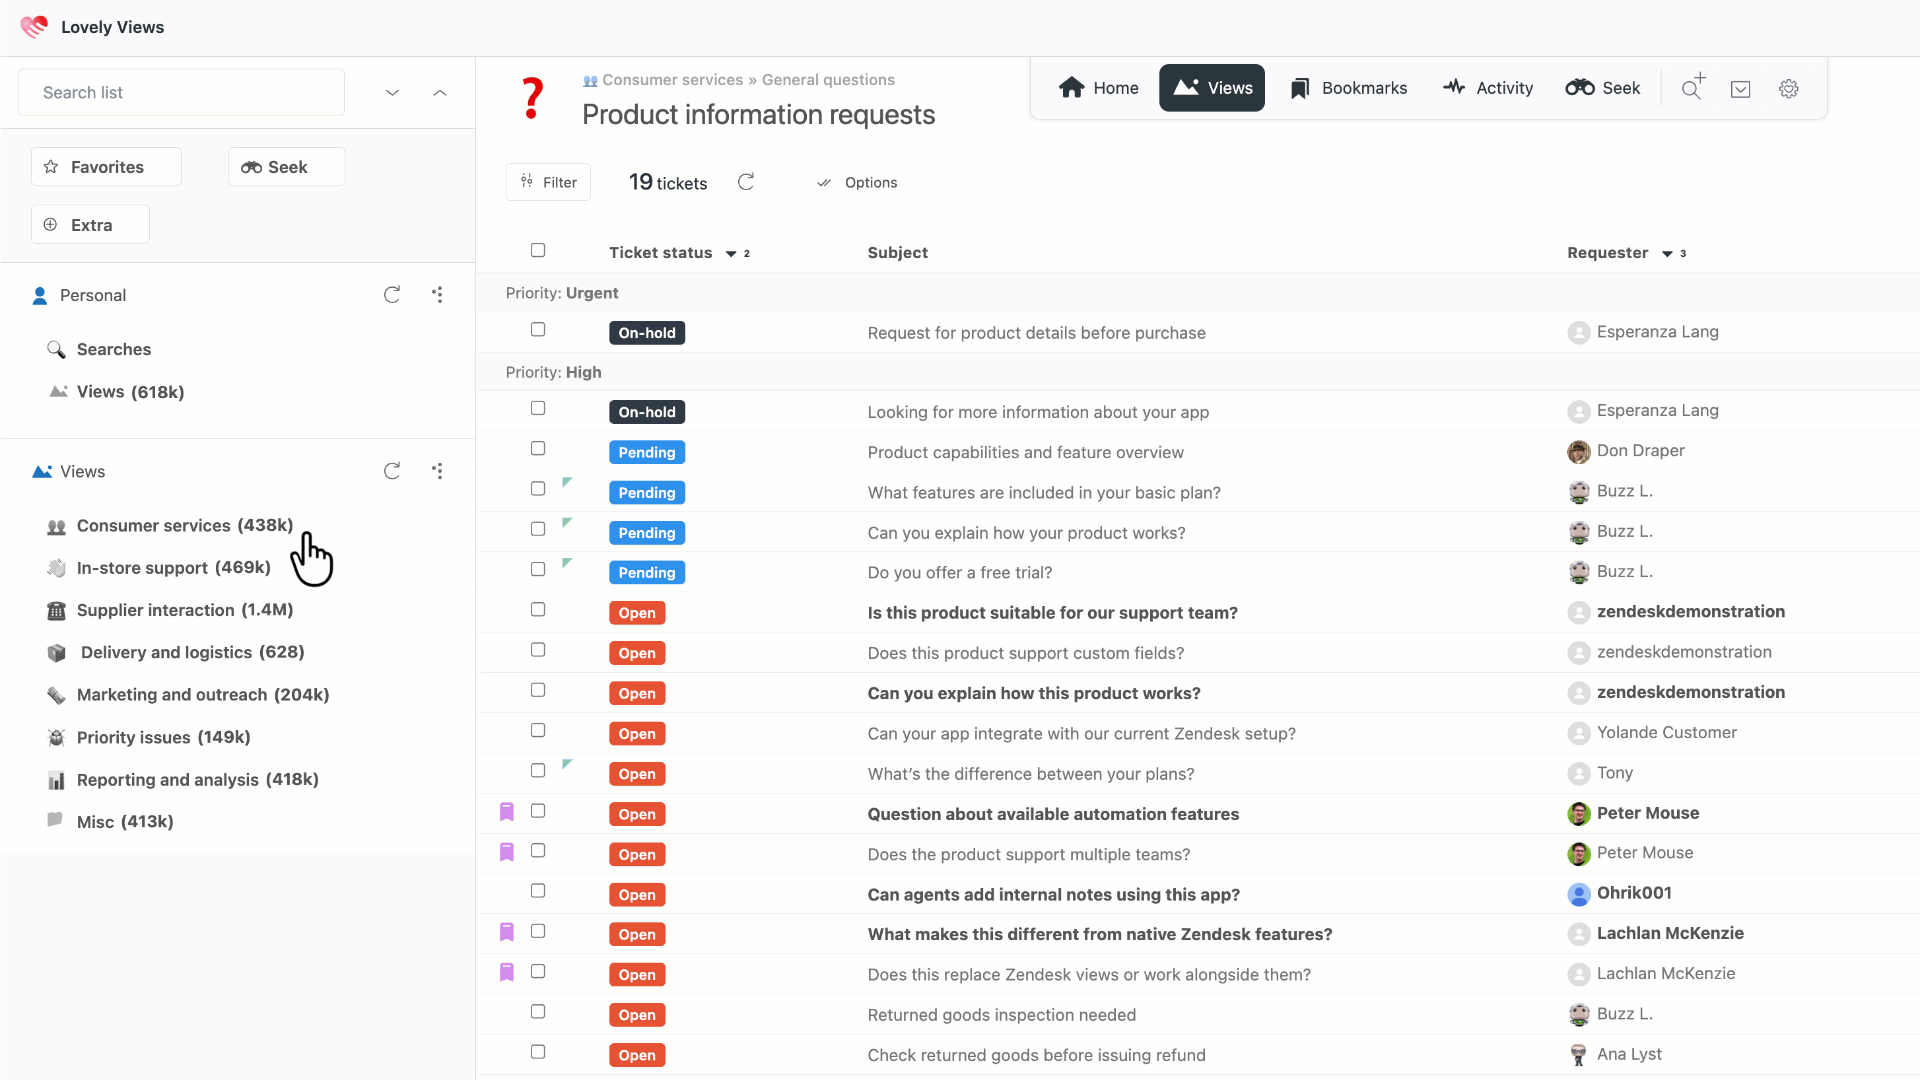Open the settings gear icon
Viewport: 1920px width, 1080px height.
[x=1789, y=89]
